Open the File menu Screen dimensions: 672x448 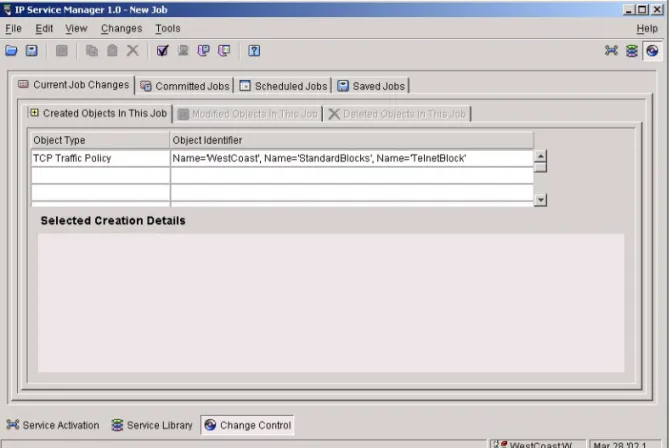(x=13, y=28)
